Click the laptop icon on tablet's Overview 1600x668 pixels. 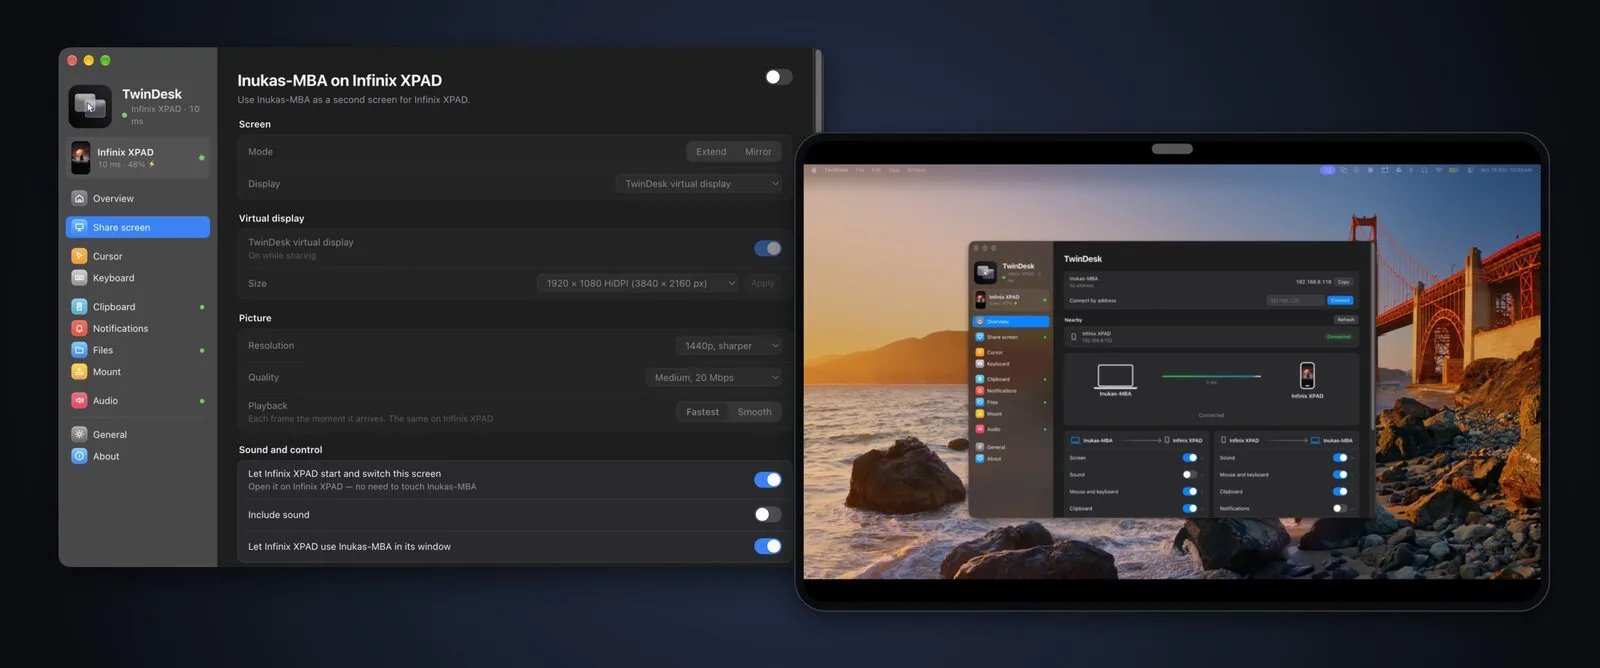(x=1115, y=377)
